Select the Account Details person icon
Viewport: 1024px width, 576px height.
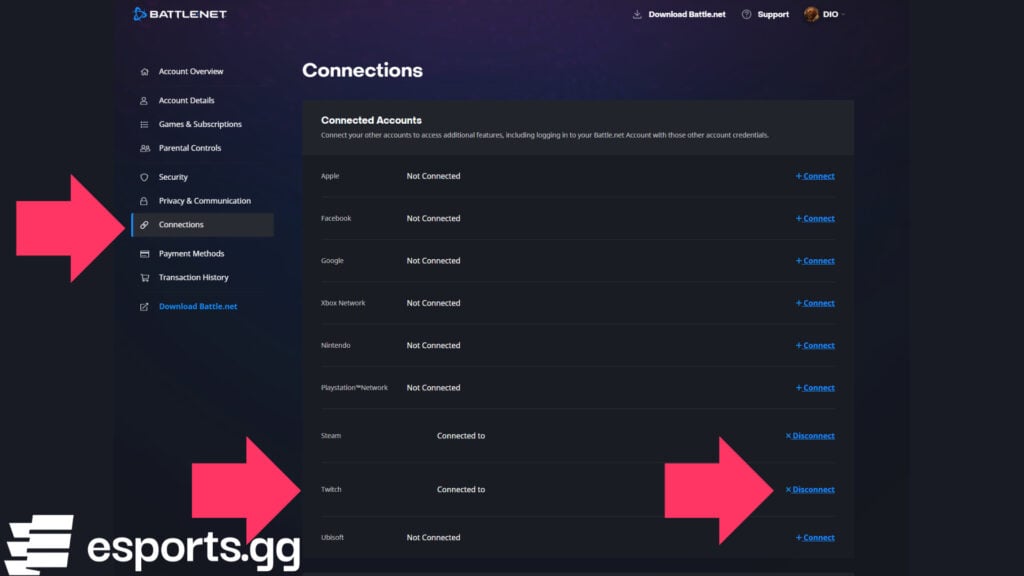pyautogui.click(x=144, y=100)
